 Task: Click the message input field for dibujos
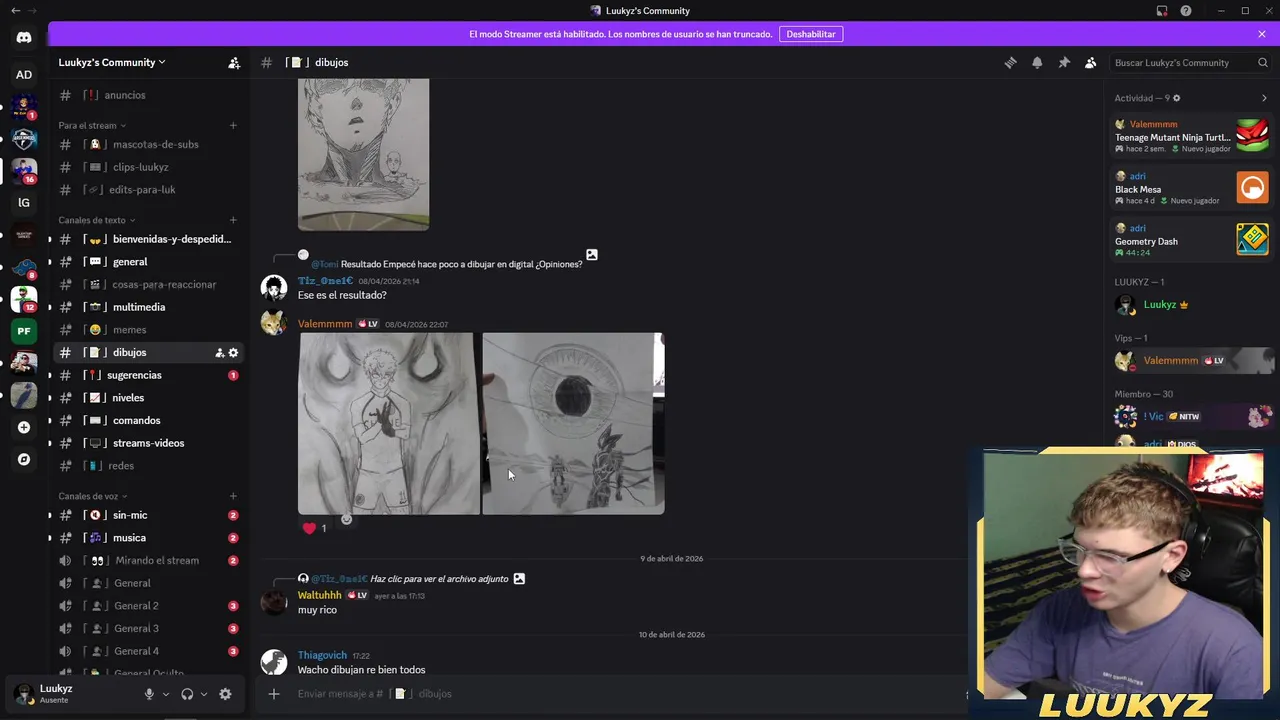coord(620,694)
